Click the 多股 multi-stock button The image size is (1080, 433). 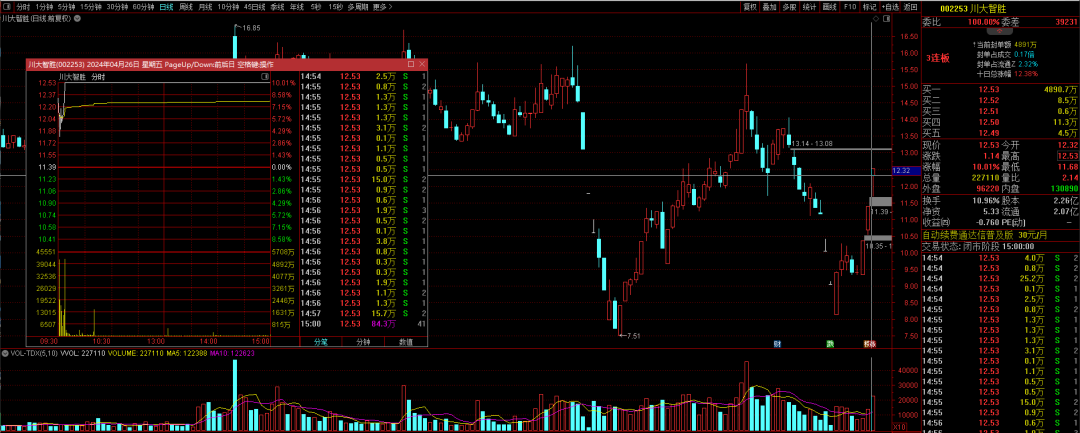point(790,6)
